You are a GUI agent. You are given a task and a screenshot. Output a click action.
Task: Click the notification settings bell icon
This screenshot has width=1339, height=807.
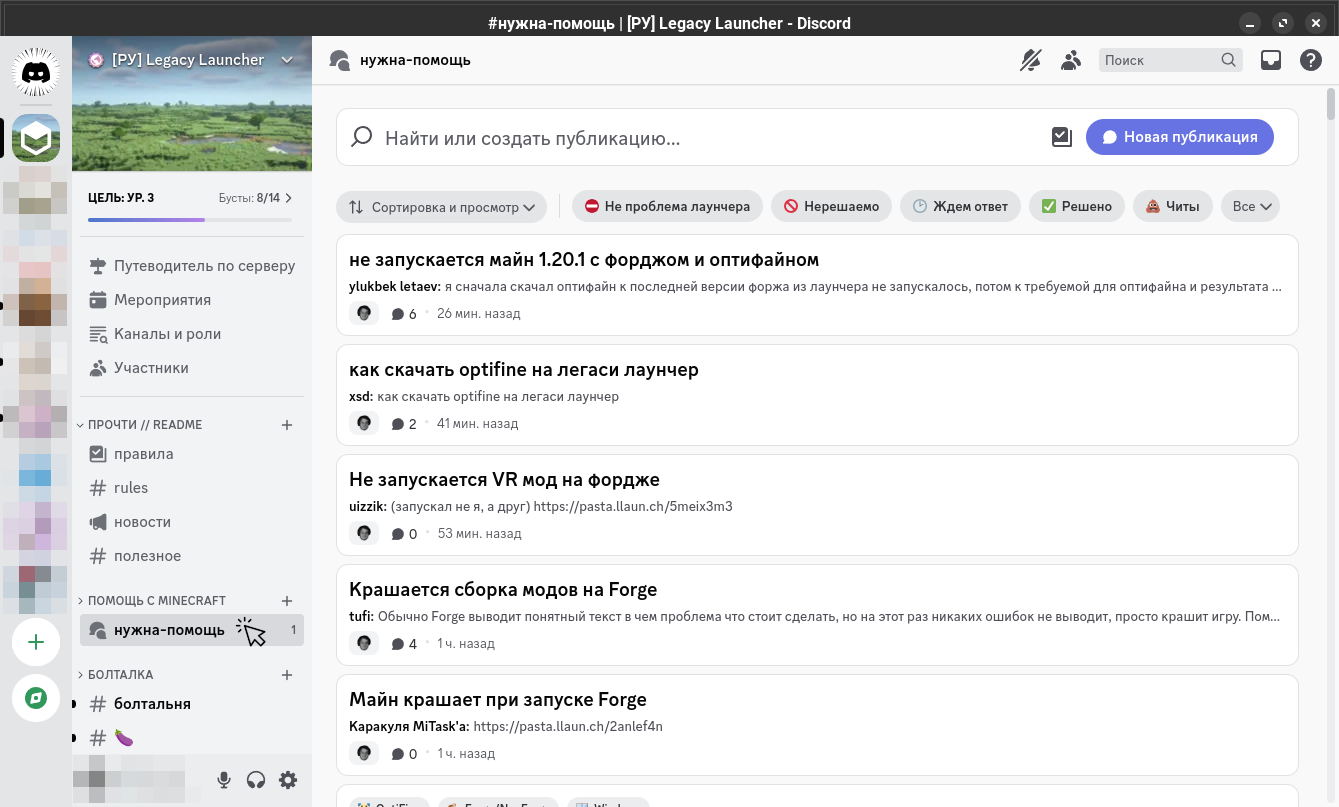[1030, 60]
